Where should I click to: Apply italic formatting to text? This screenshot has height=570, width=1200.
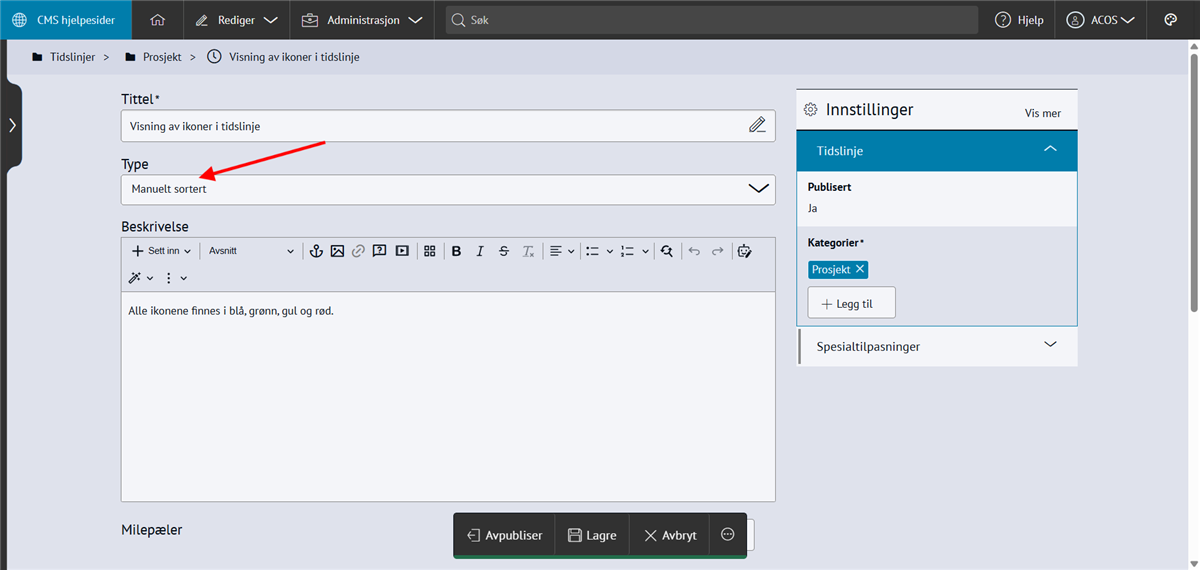(480, 251)
